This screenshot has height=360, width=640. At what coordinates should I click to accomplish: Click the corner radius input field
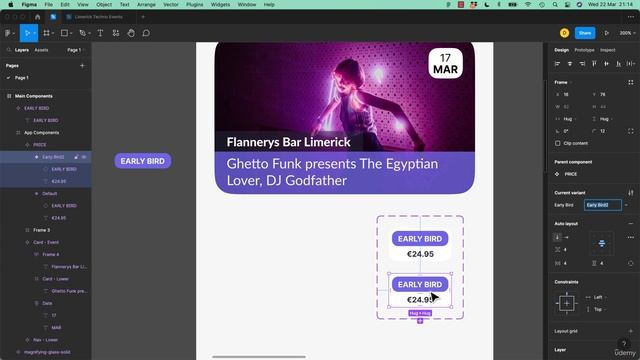click(607, 131)
